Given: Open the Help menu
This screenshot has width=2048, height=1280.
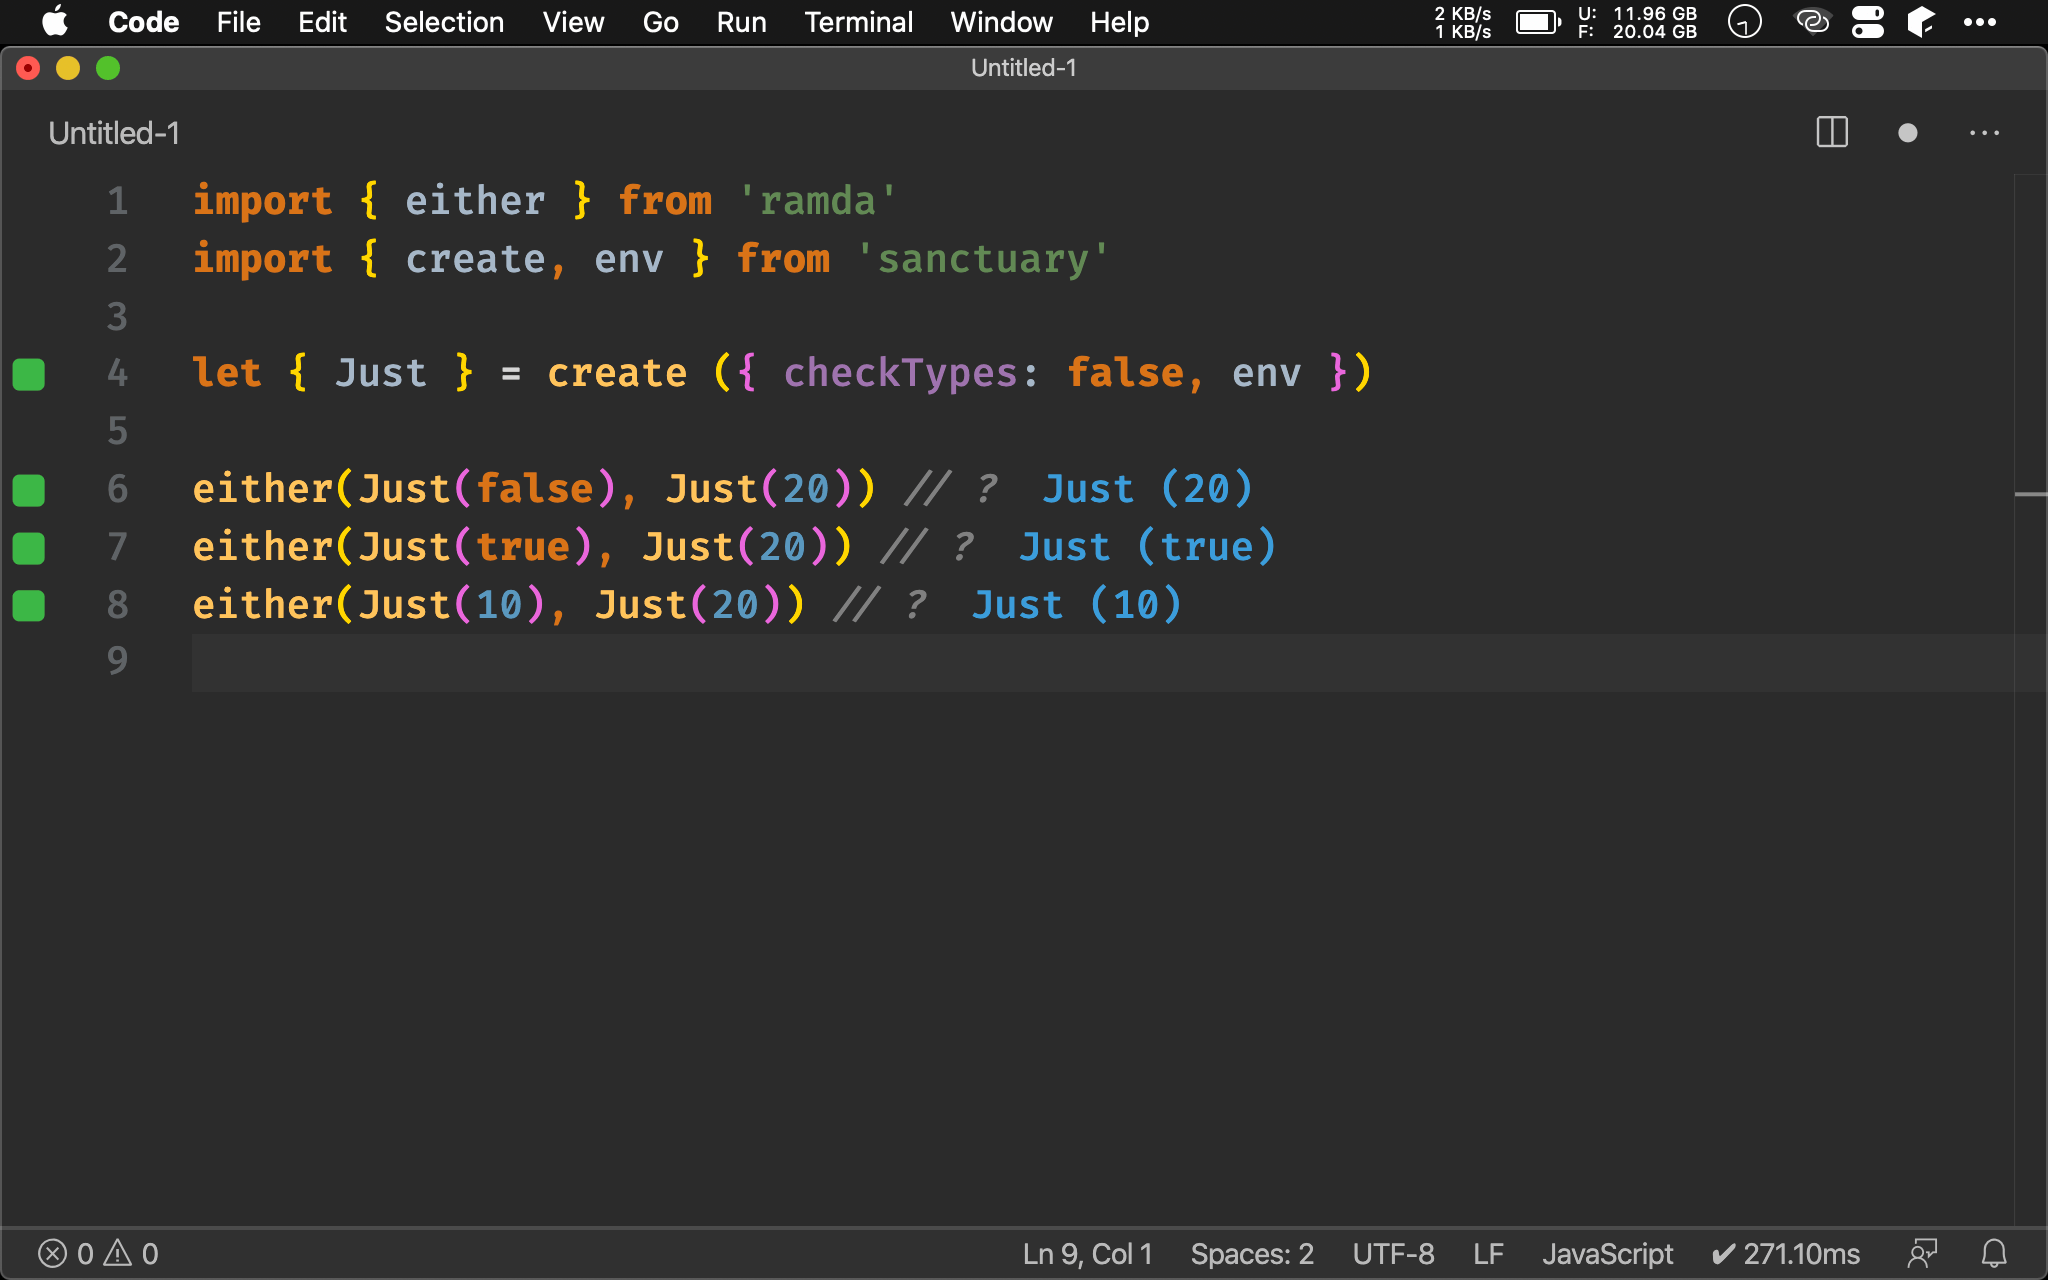Looking at the screenshot, I should [x=1119, y=22].
